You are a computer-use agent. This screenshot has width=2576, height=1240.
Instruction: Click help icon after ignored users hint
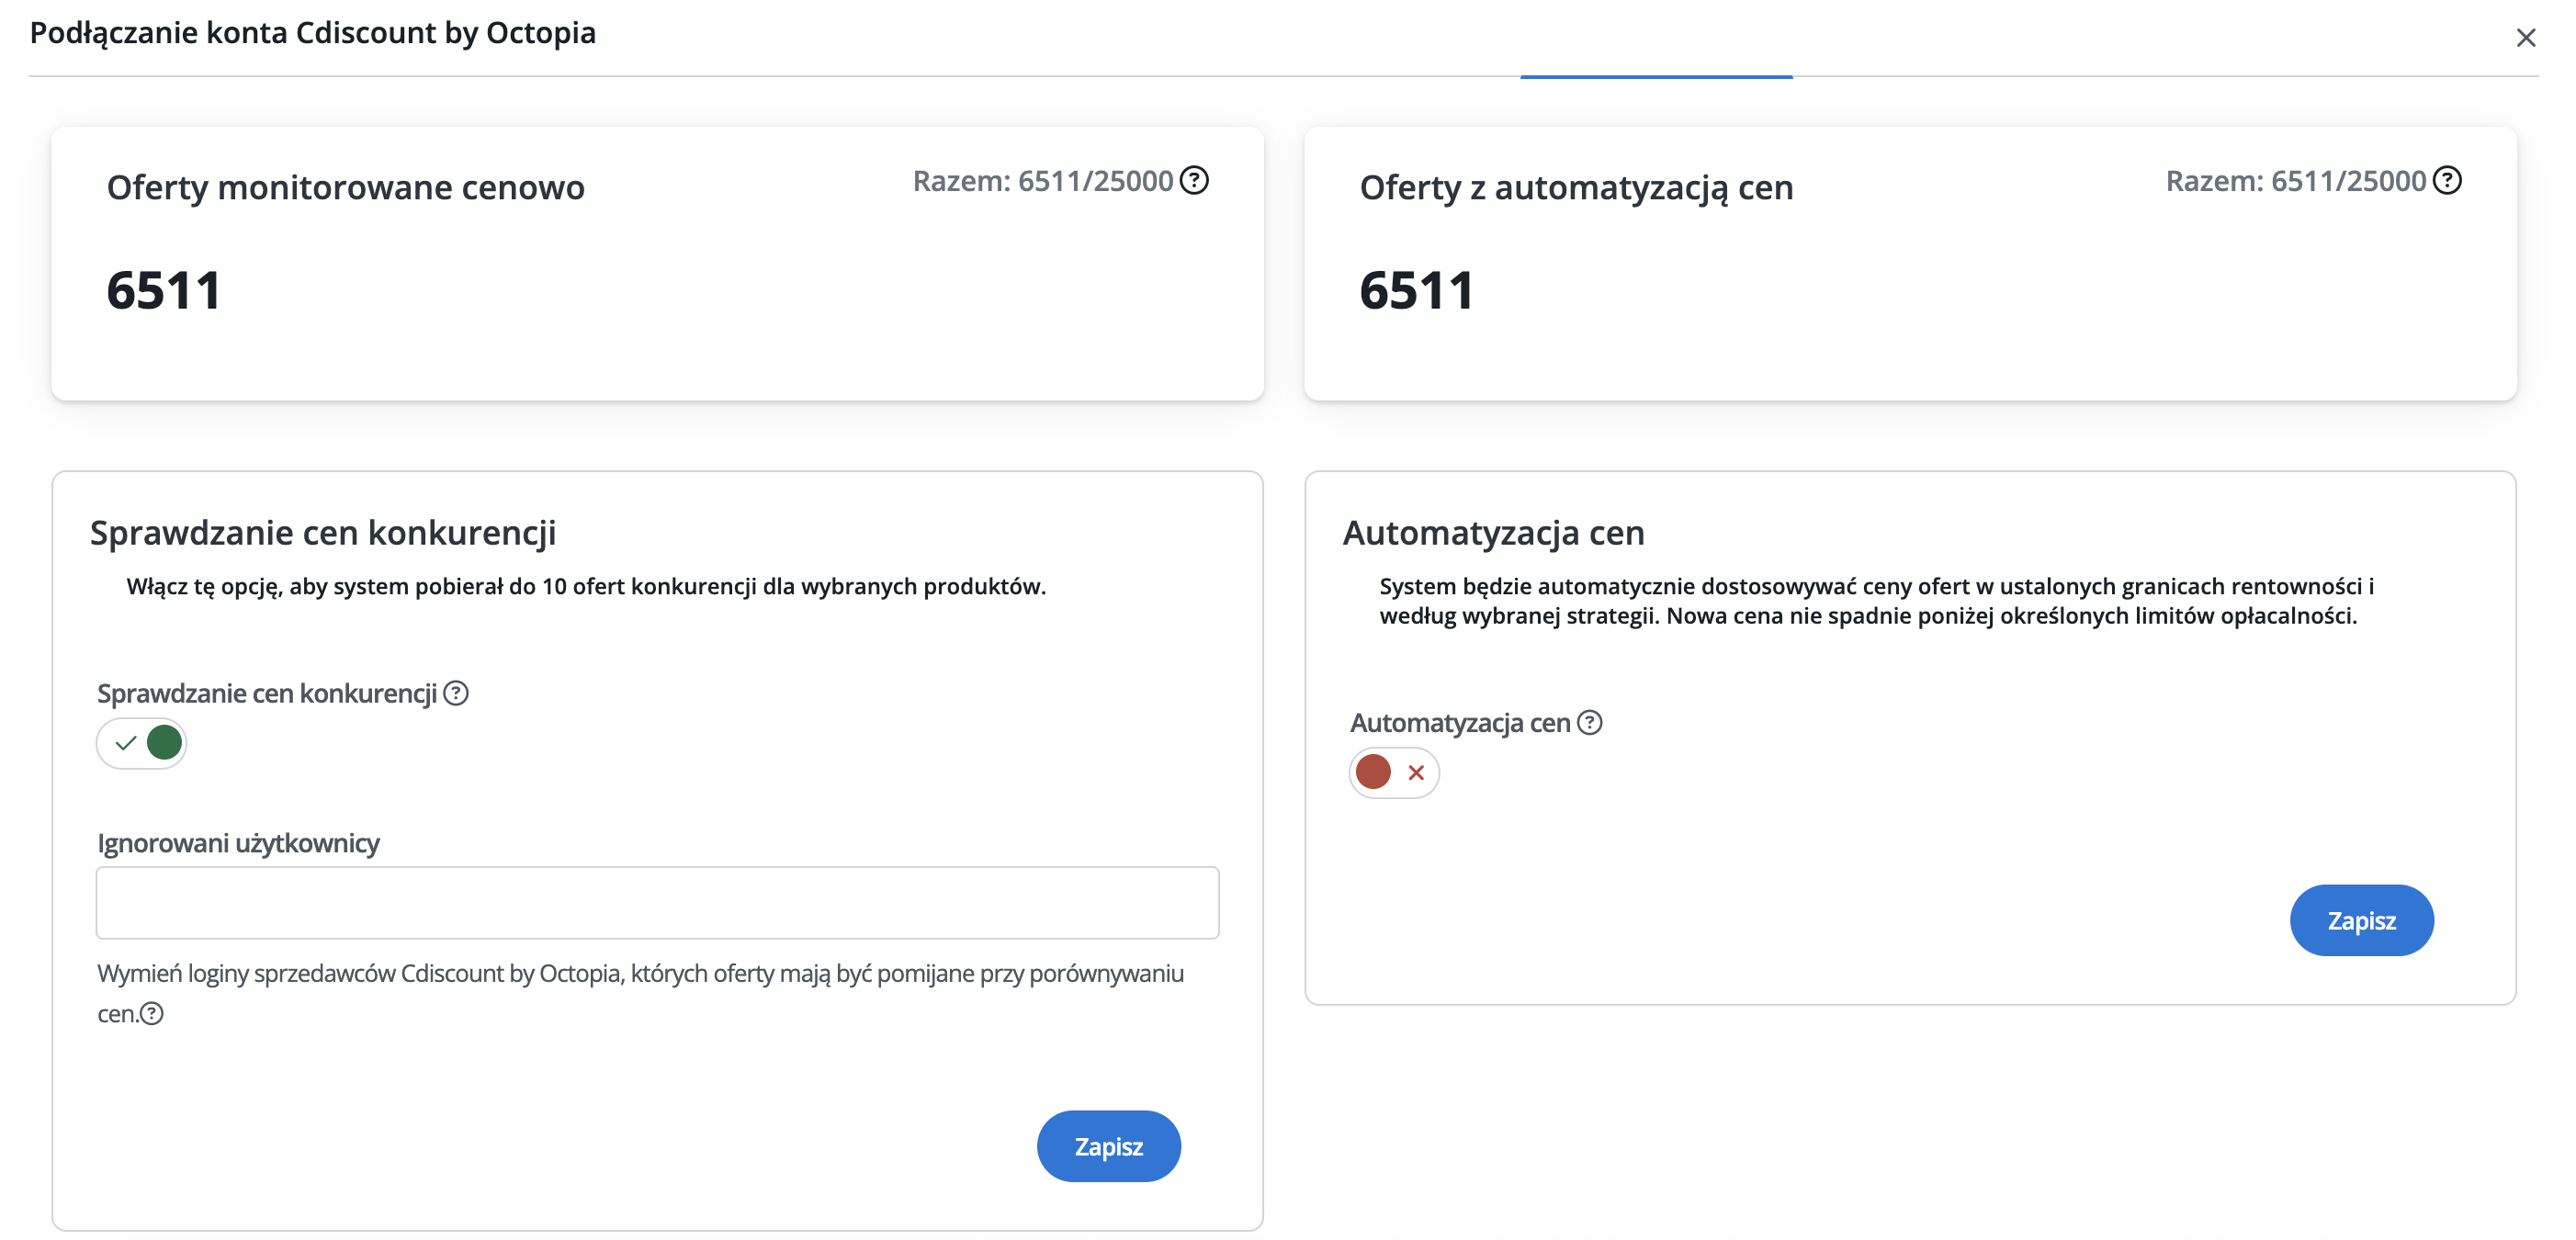click(152, 1014)
